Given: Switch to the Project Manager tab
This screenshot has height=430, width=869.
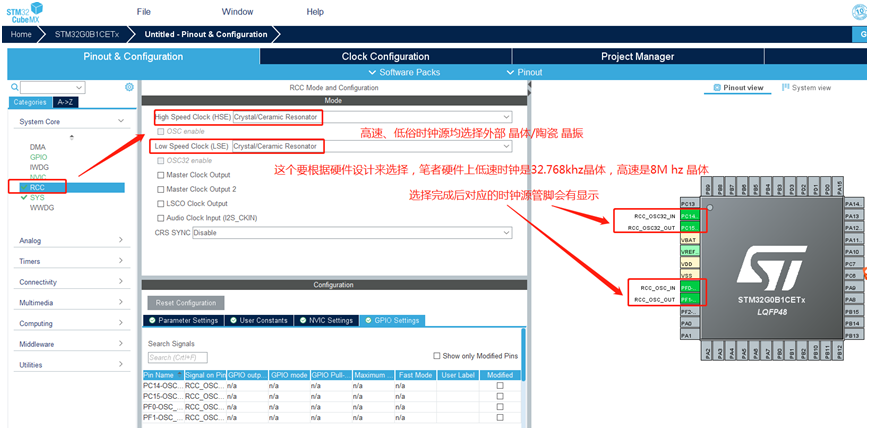Looking at the screenshot, I should point(637,57).
